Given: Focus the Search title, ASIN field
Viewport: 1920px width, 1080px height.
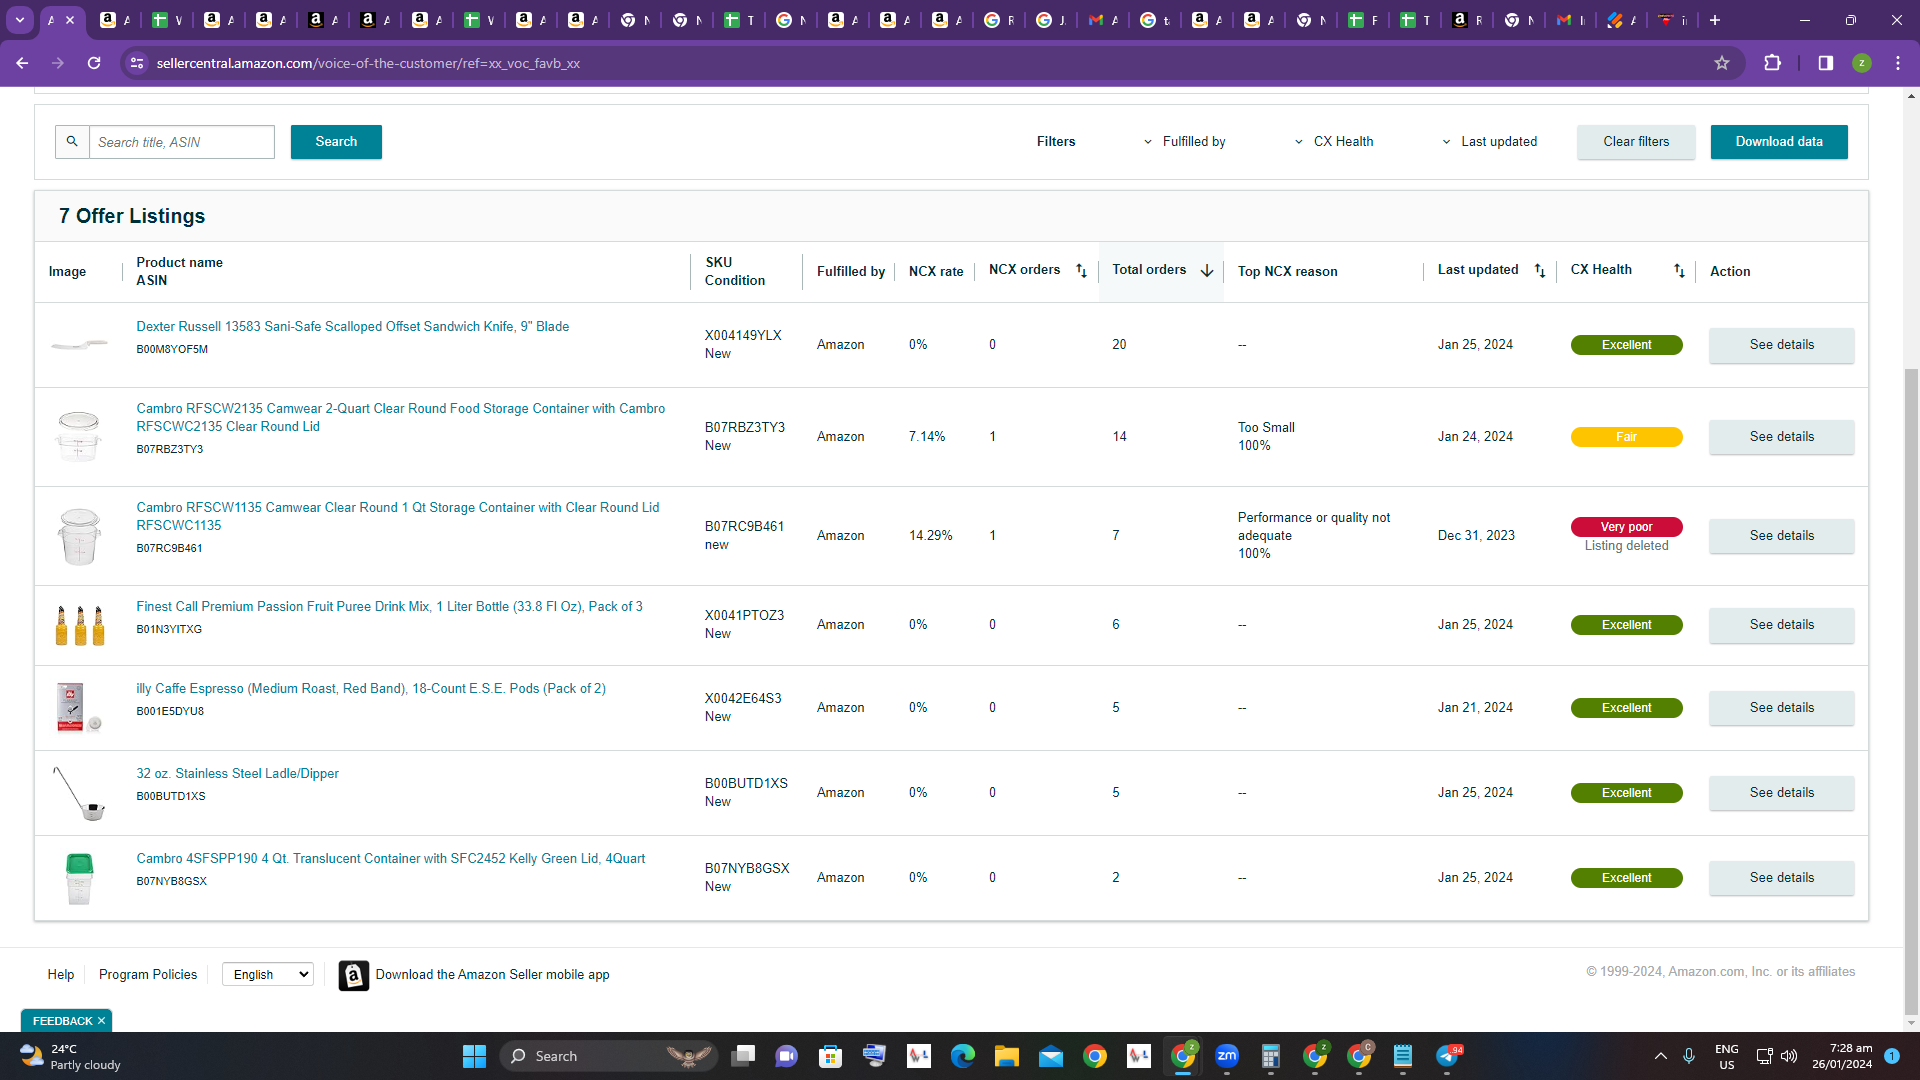Looking at the screenshot, I should point(182,142).
